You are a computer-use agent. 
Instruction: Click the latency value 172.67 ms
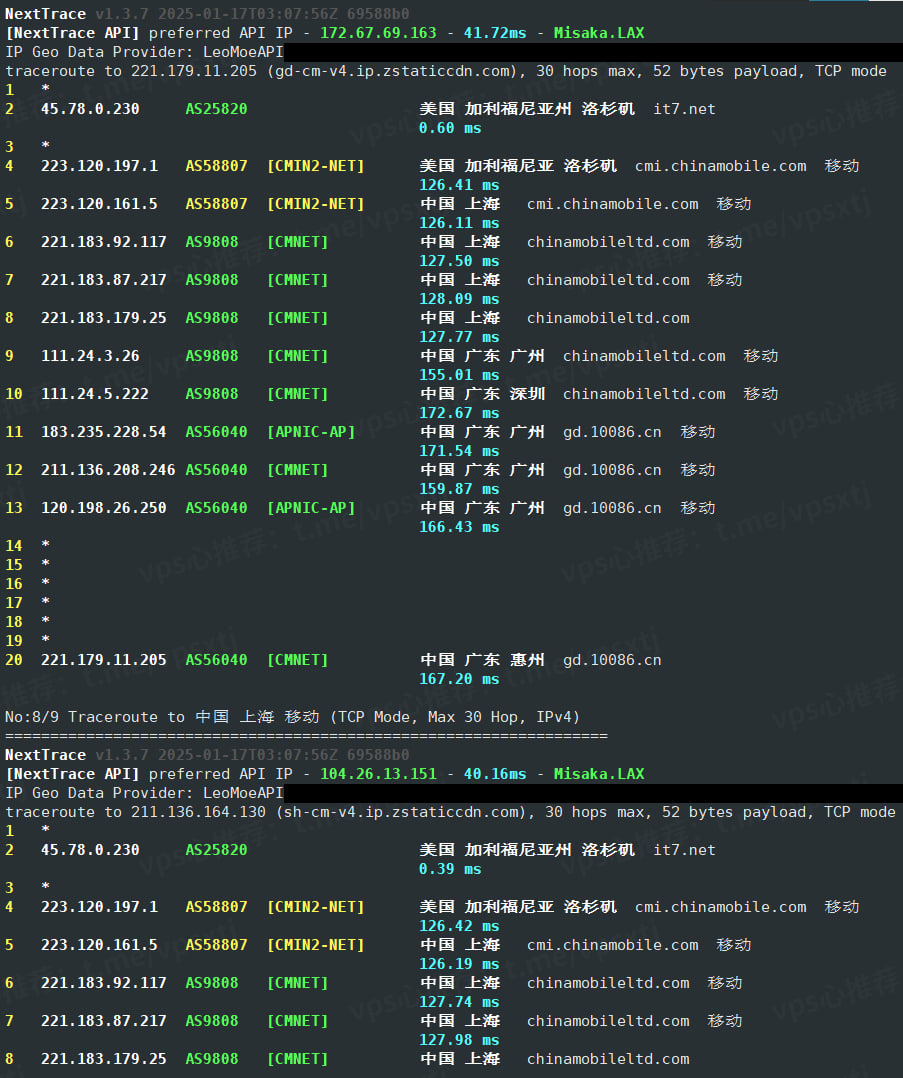click(459, 413)
